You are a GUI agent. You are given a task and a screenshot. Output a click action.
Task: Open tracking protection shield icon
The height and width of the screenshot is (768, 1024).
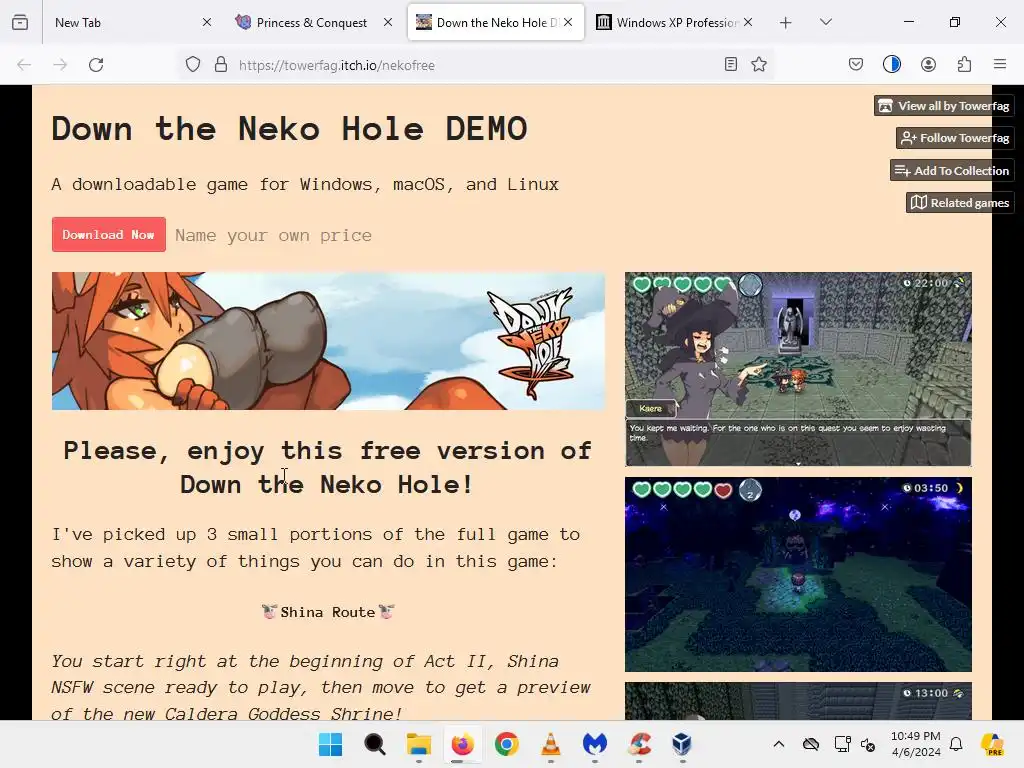pos(193,65)
